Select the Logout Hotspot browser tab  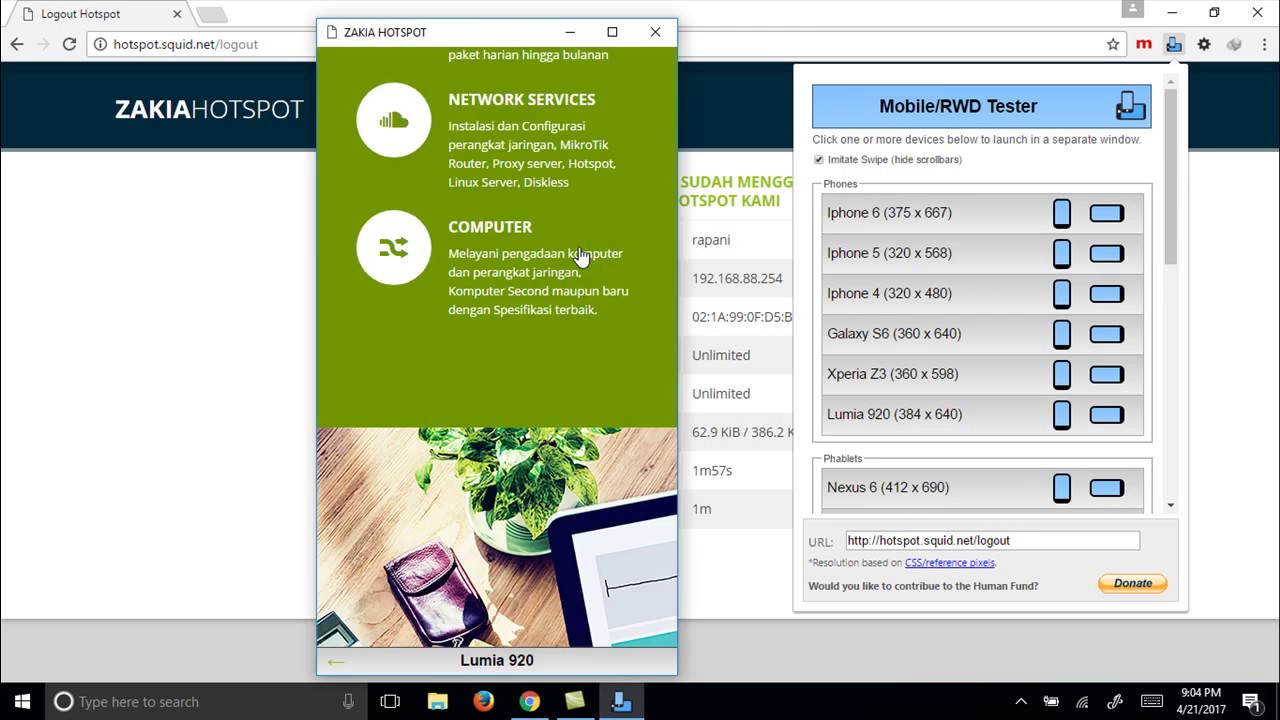[x=95, y=14]
